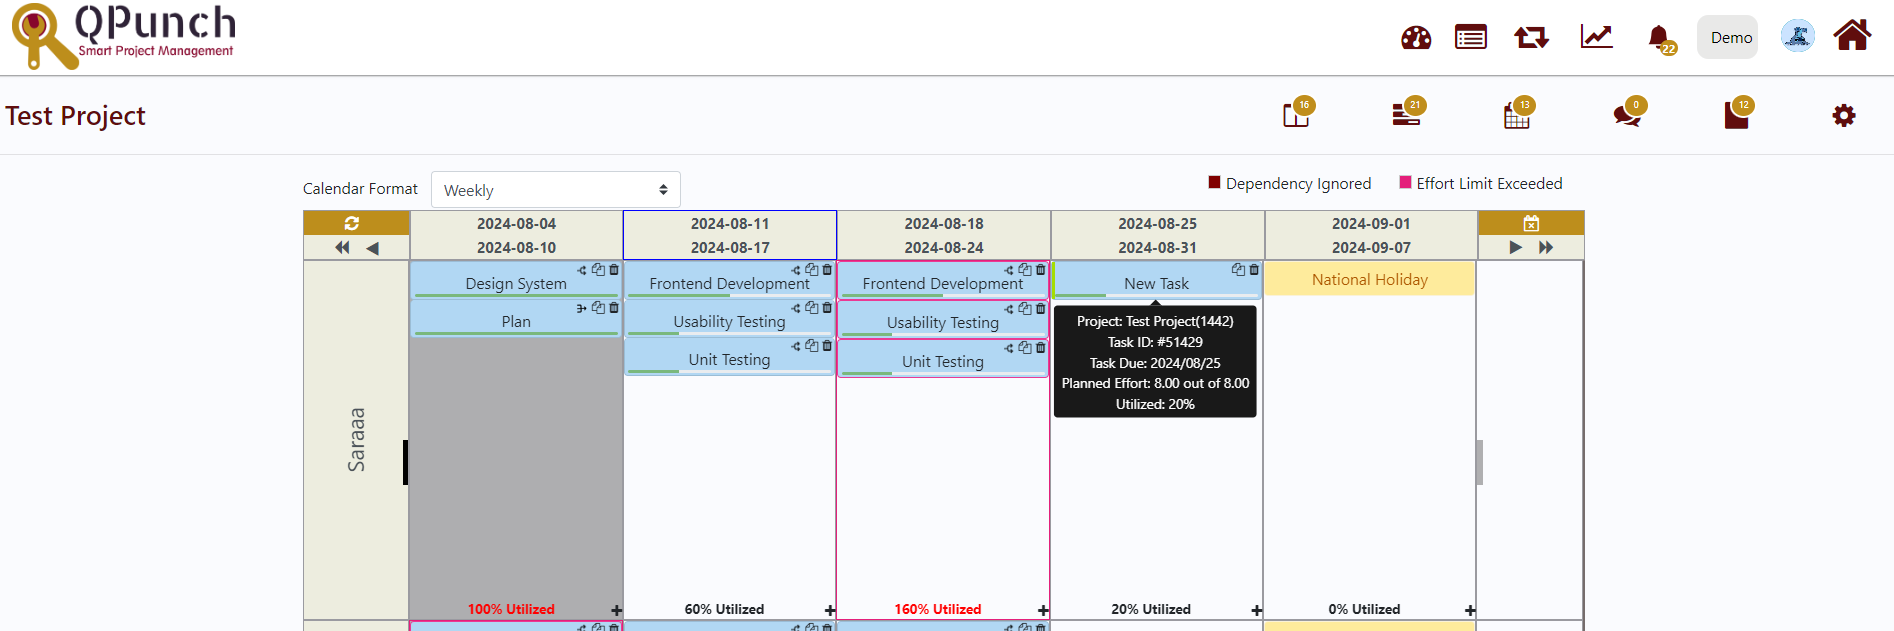Image resolution: width=1894 pixels, height=631 pixels.
Task: Open project settings gear icon
Action: (x=1843, y=116)
